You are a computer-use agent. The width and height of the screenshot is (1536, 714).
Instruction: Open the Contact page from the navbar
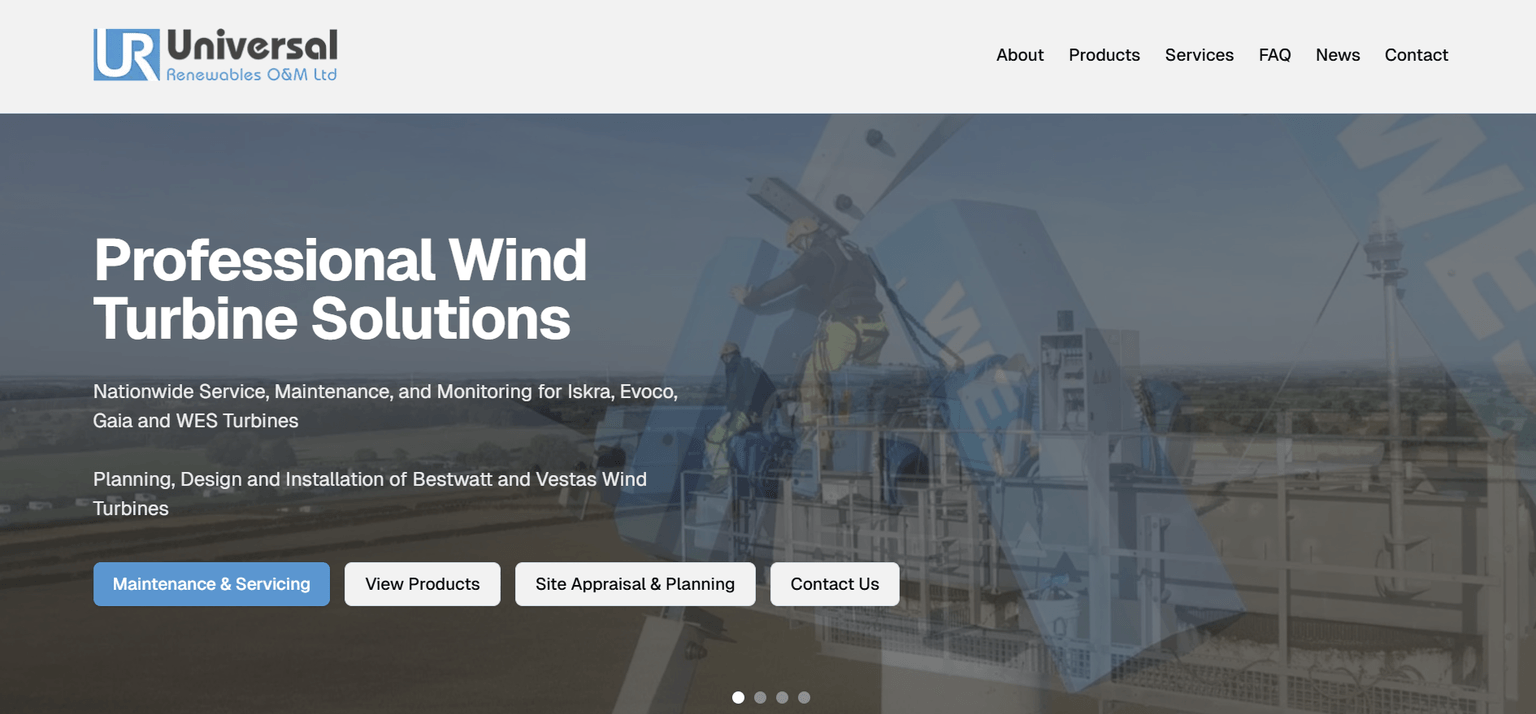tap(1416, 55)
